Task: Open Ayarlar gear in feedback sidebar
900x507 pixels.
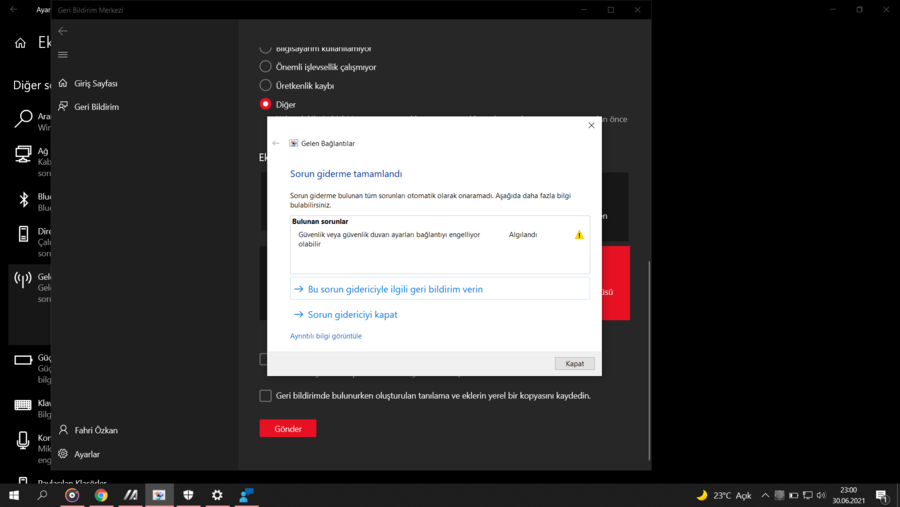Action: [x=64, y=454]
